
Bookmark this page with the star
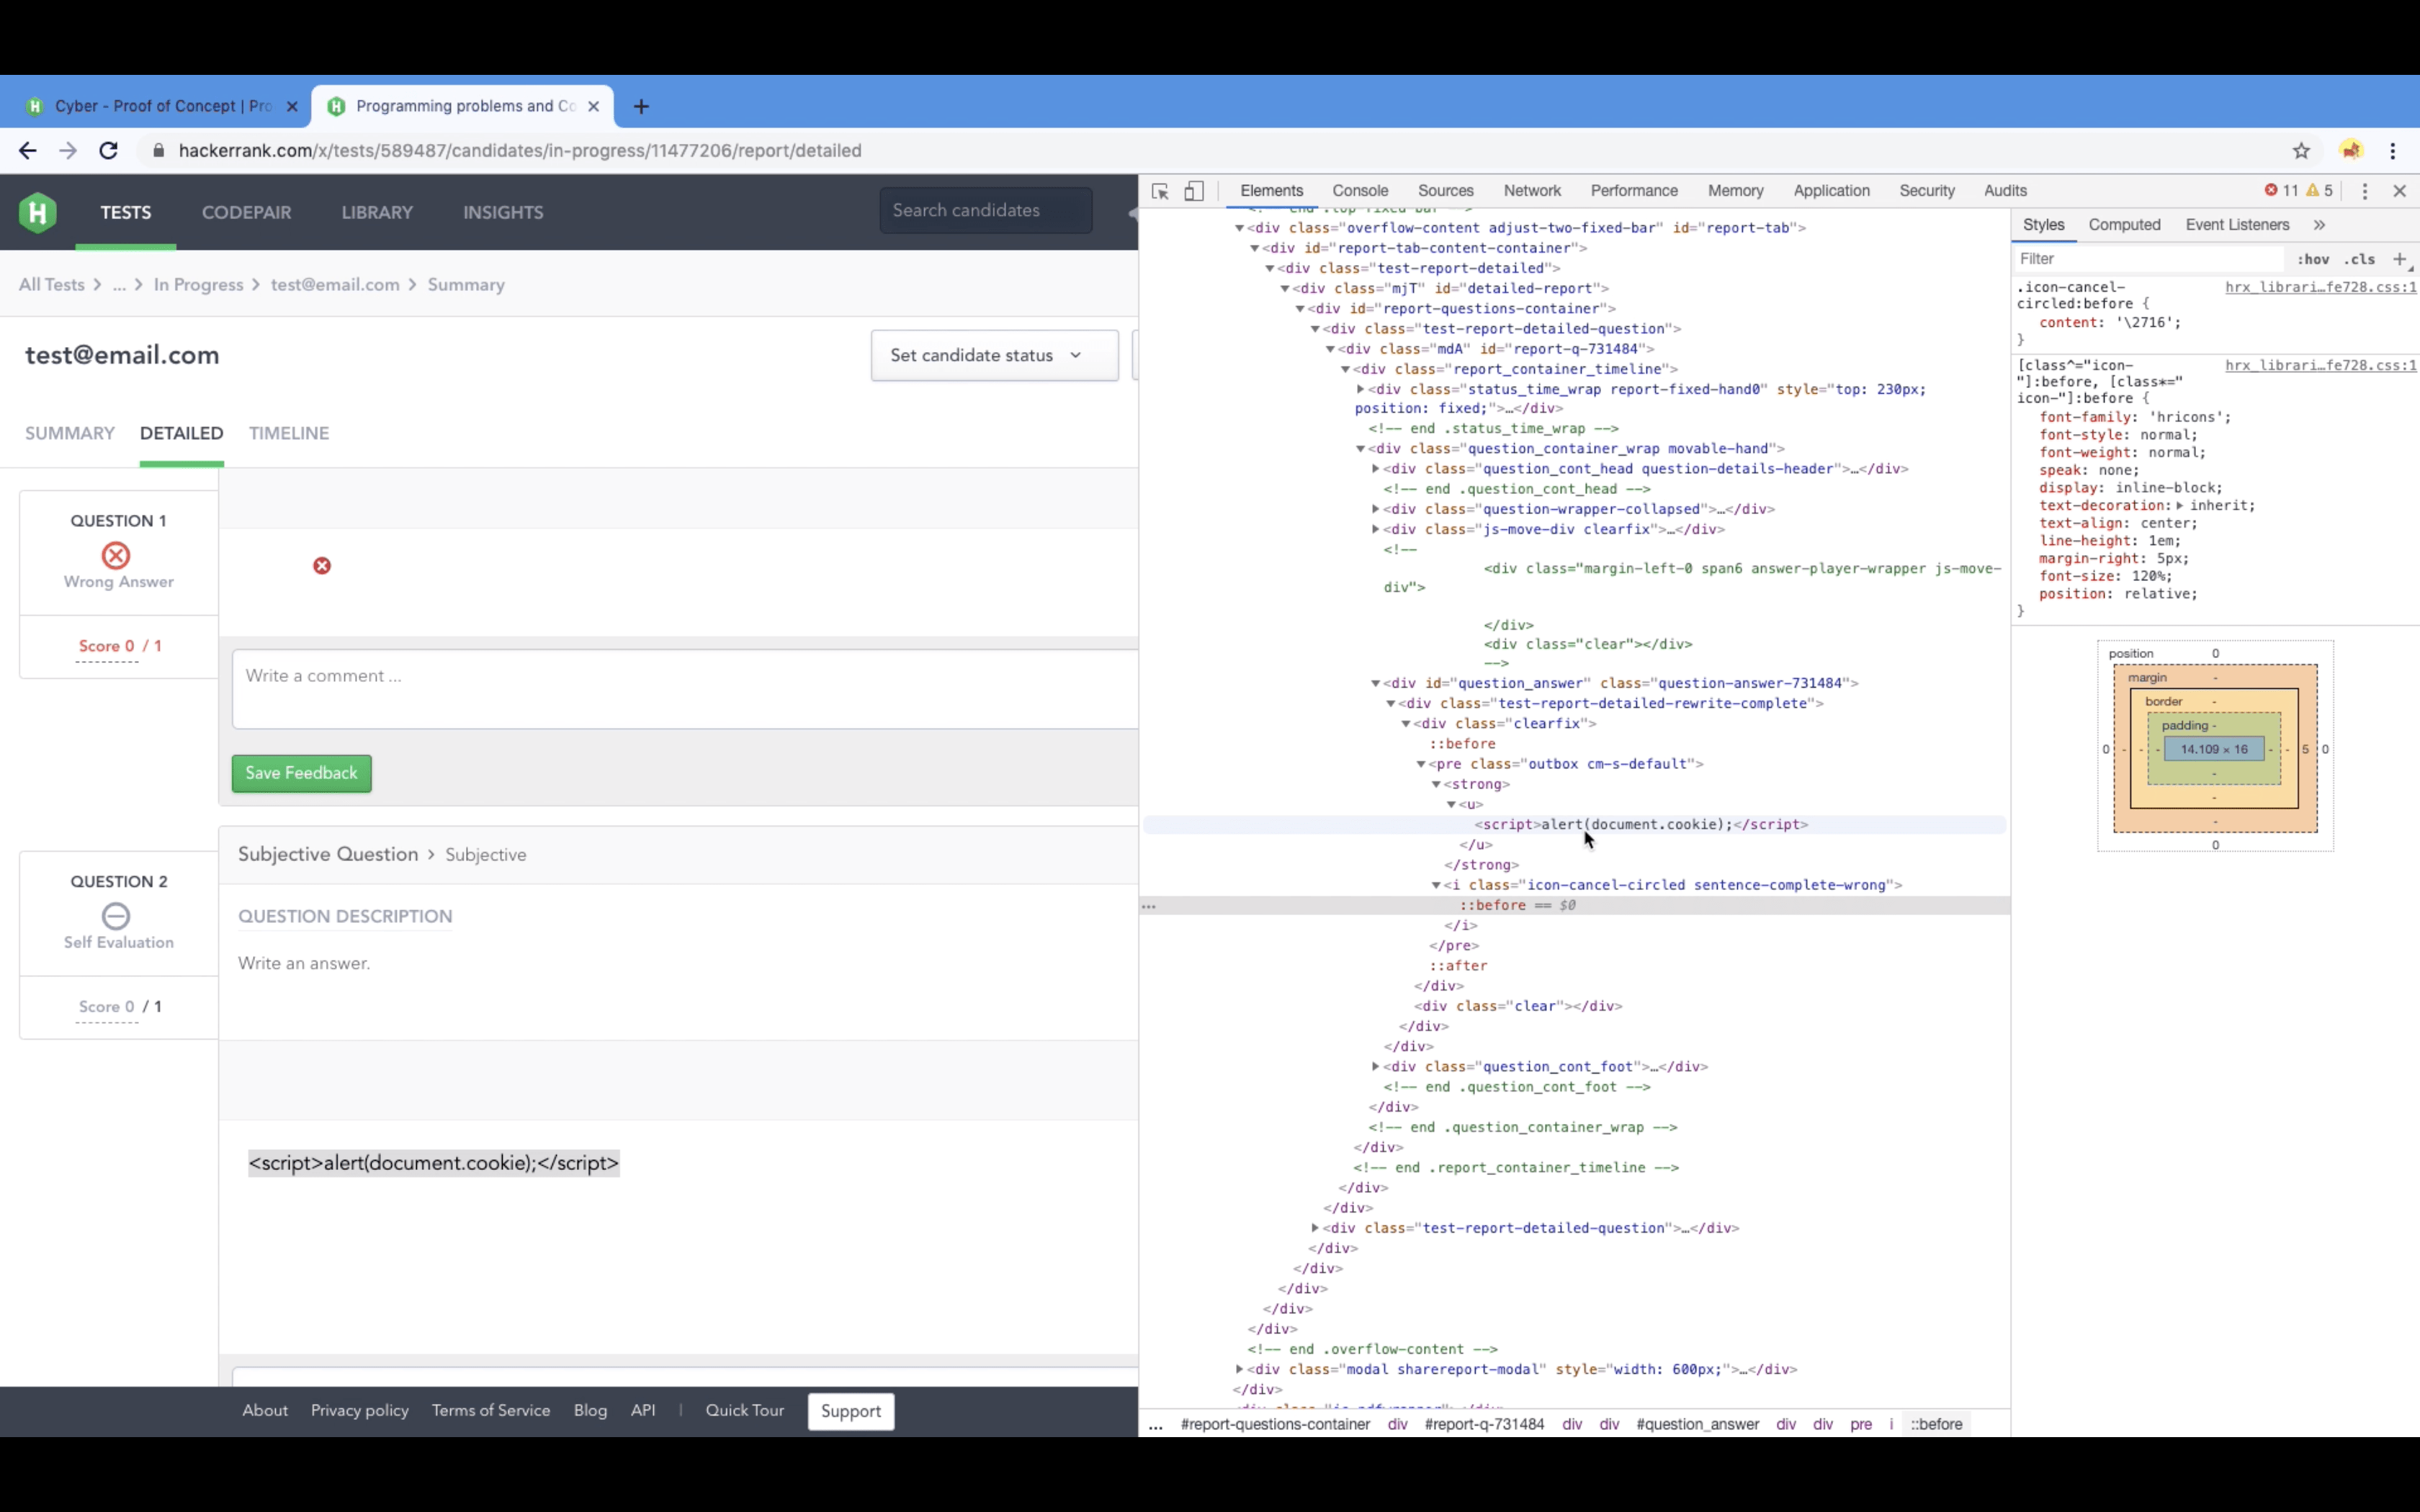2301,151
